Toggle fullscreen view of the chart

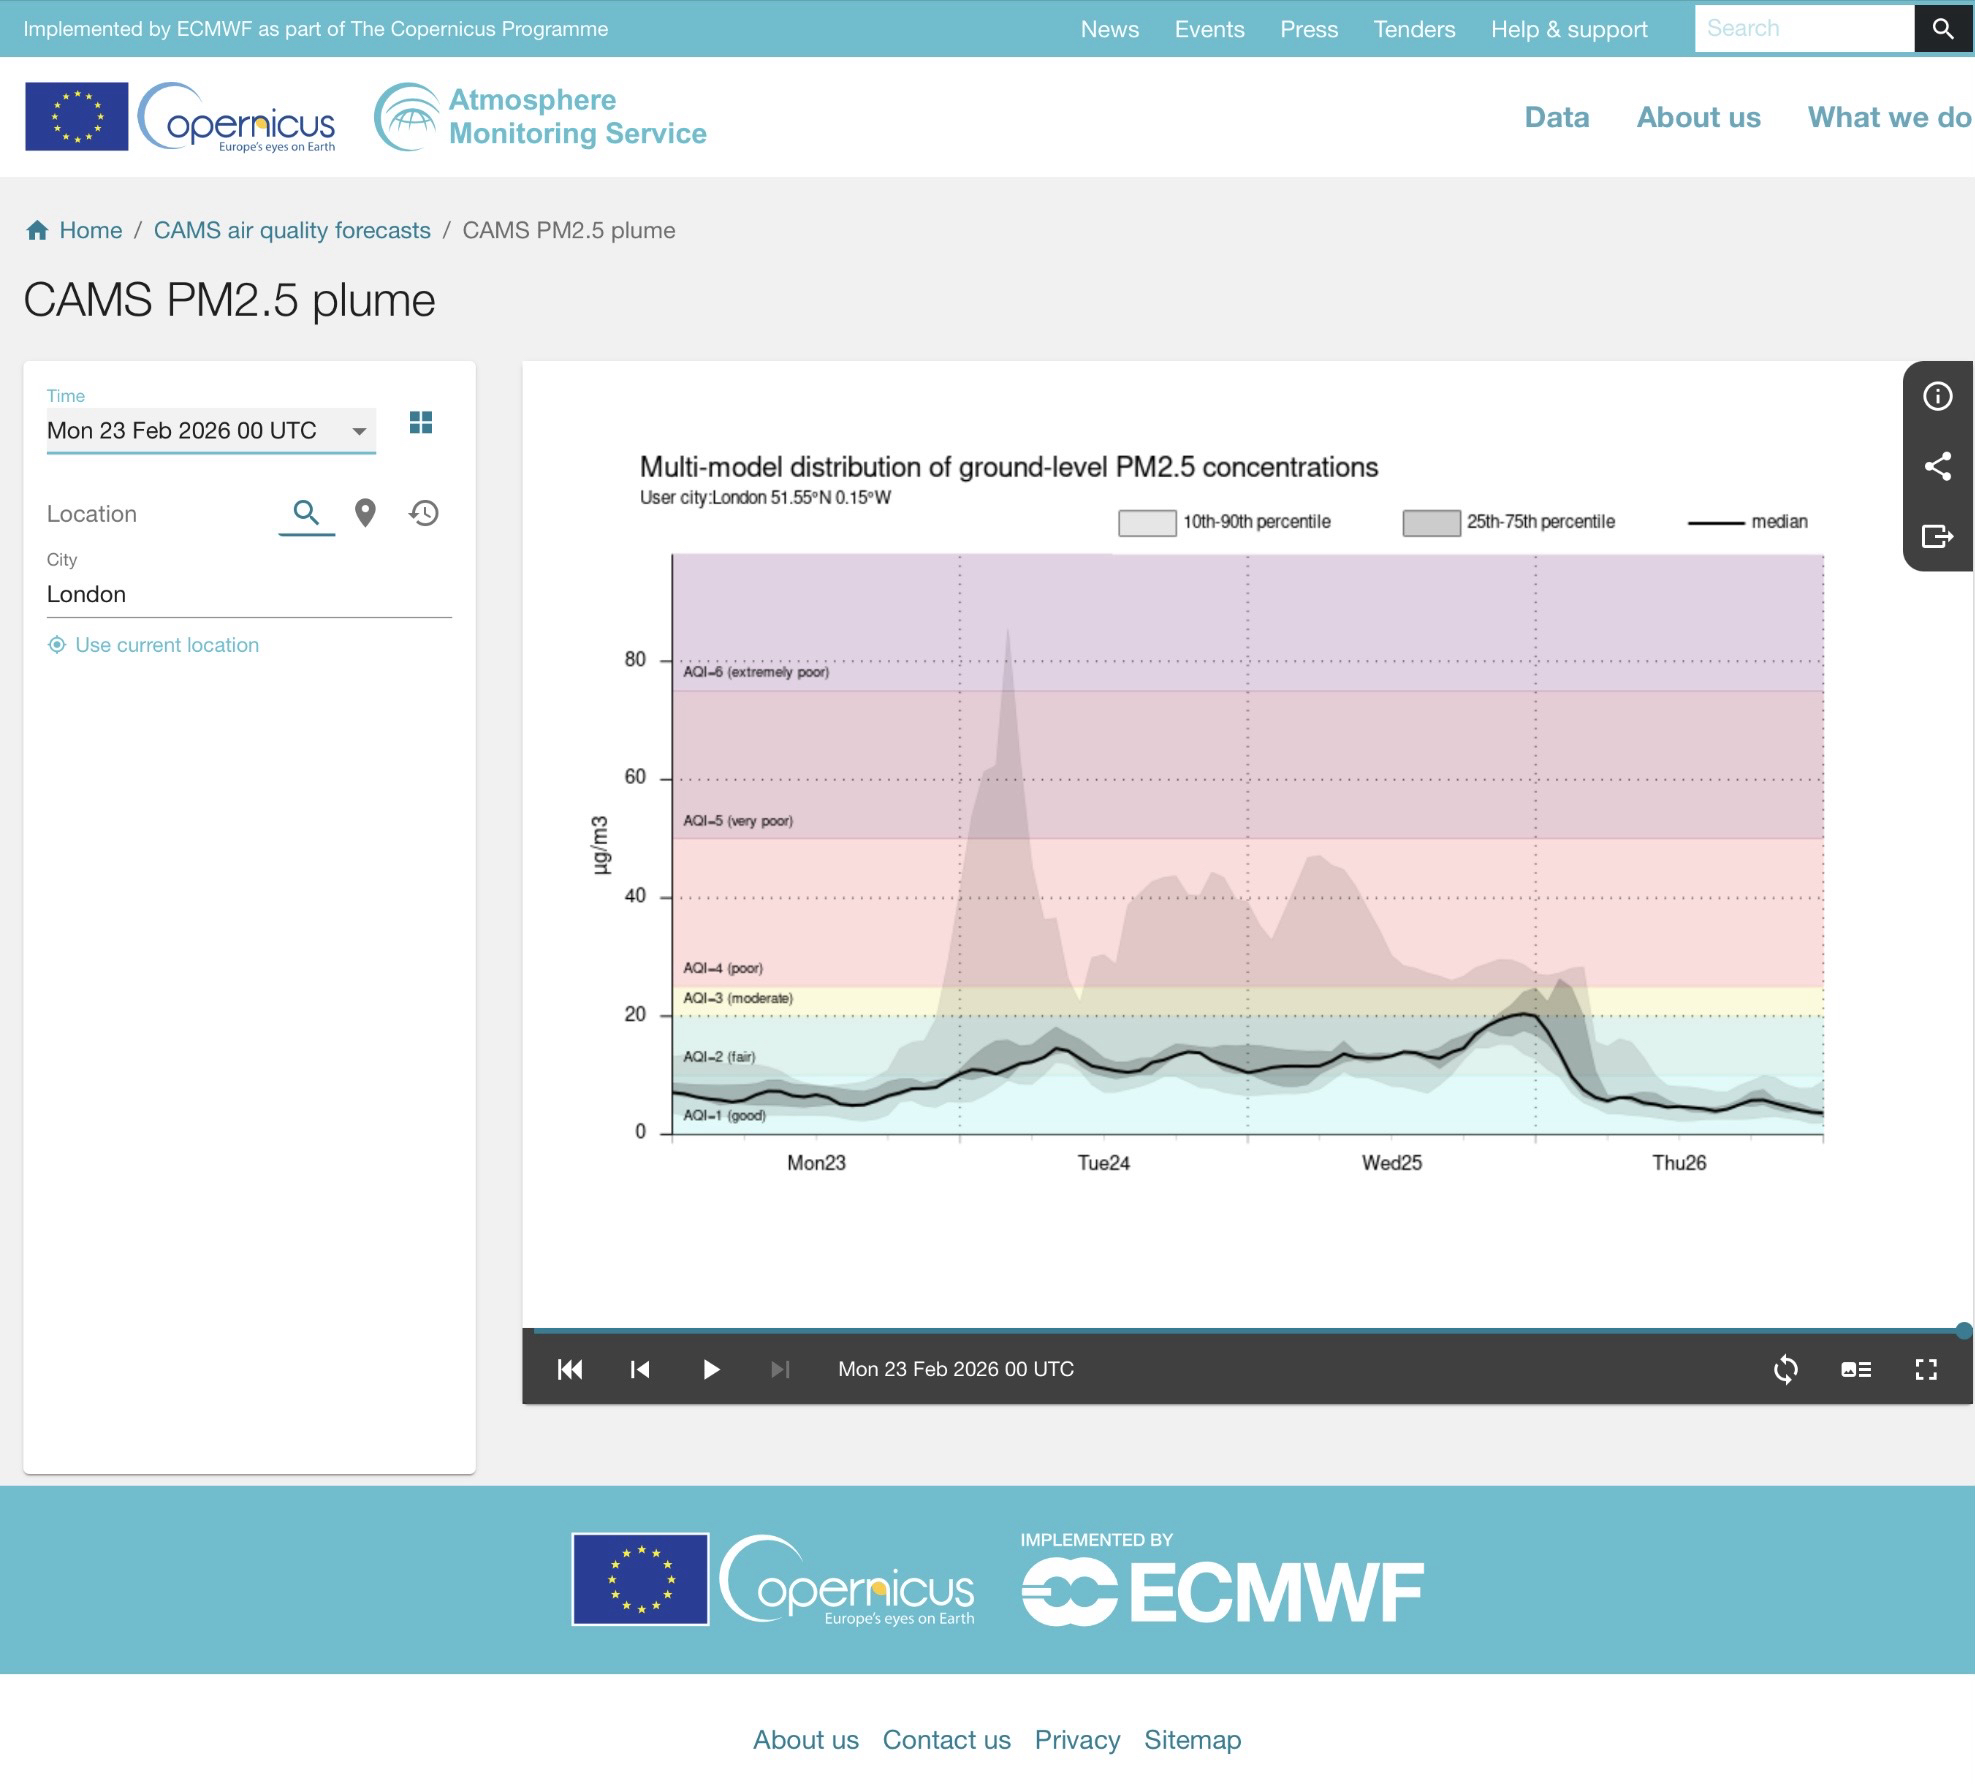(1926, 1369)
